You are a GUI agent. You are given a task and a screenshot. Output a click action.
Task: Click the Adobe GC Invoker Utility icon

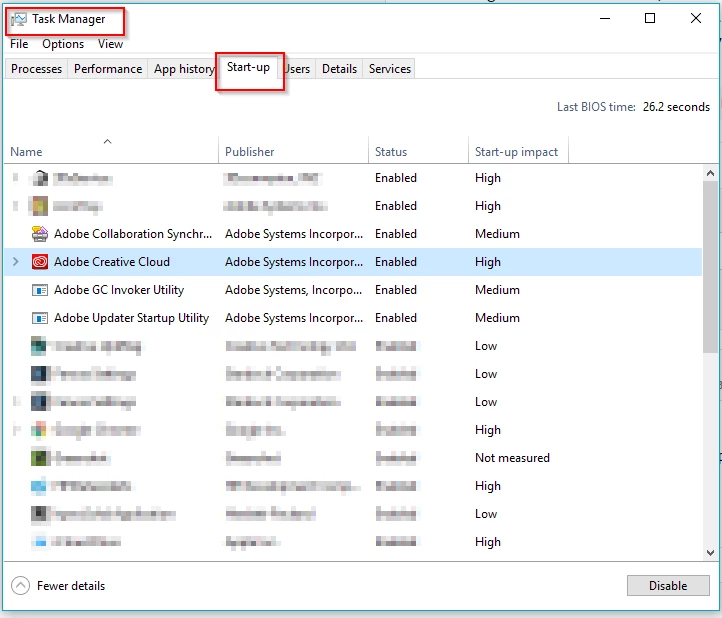40,290
